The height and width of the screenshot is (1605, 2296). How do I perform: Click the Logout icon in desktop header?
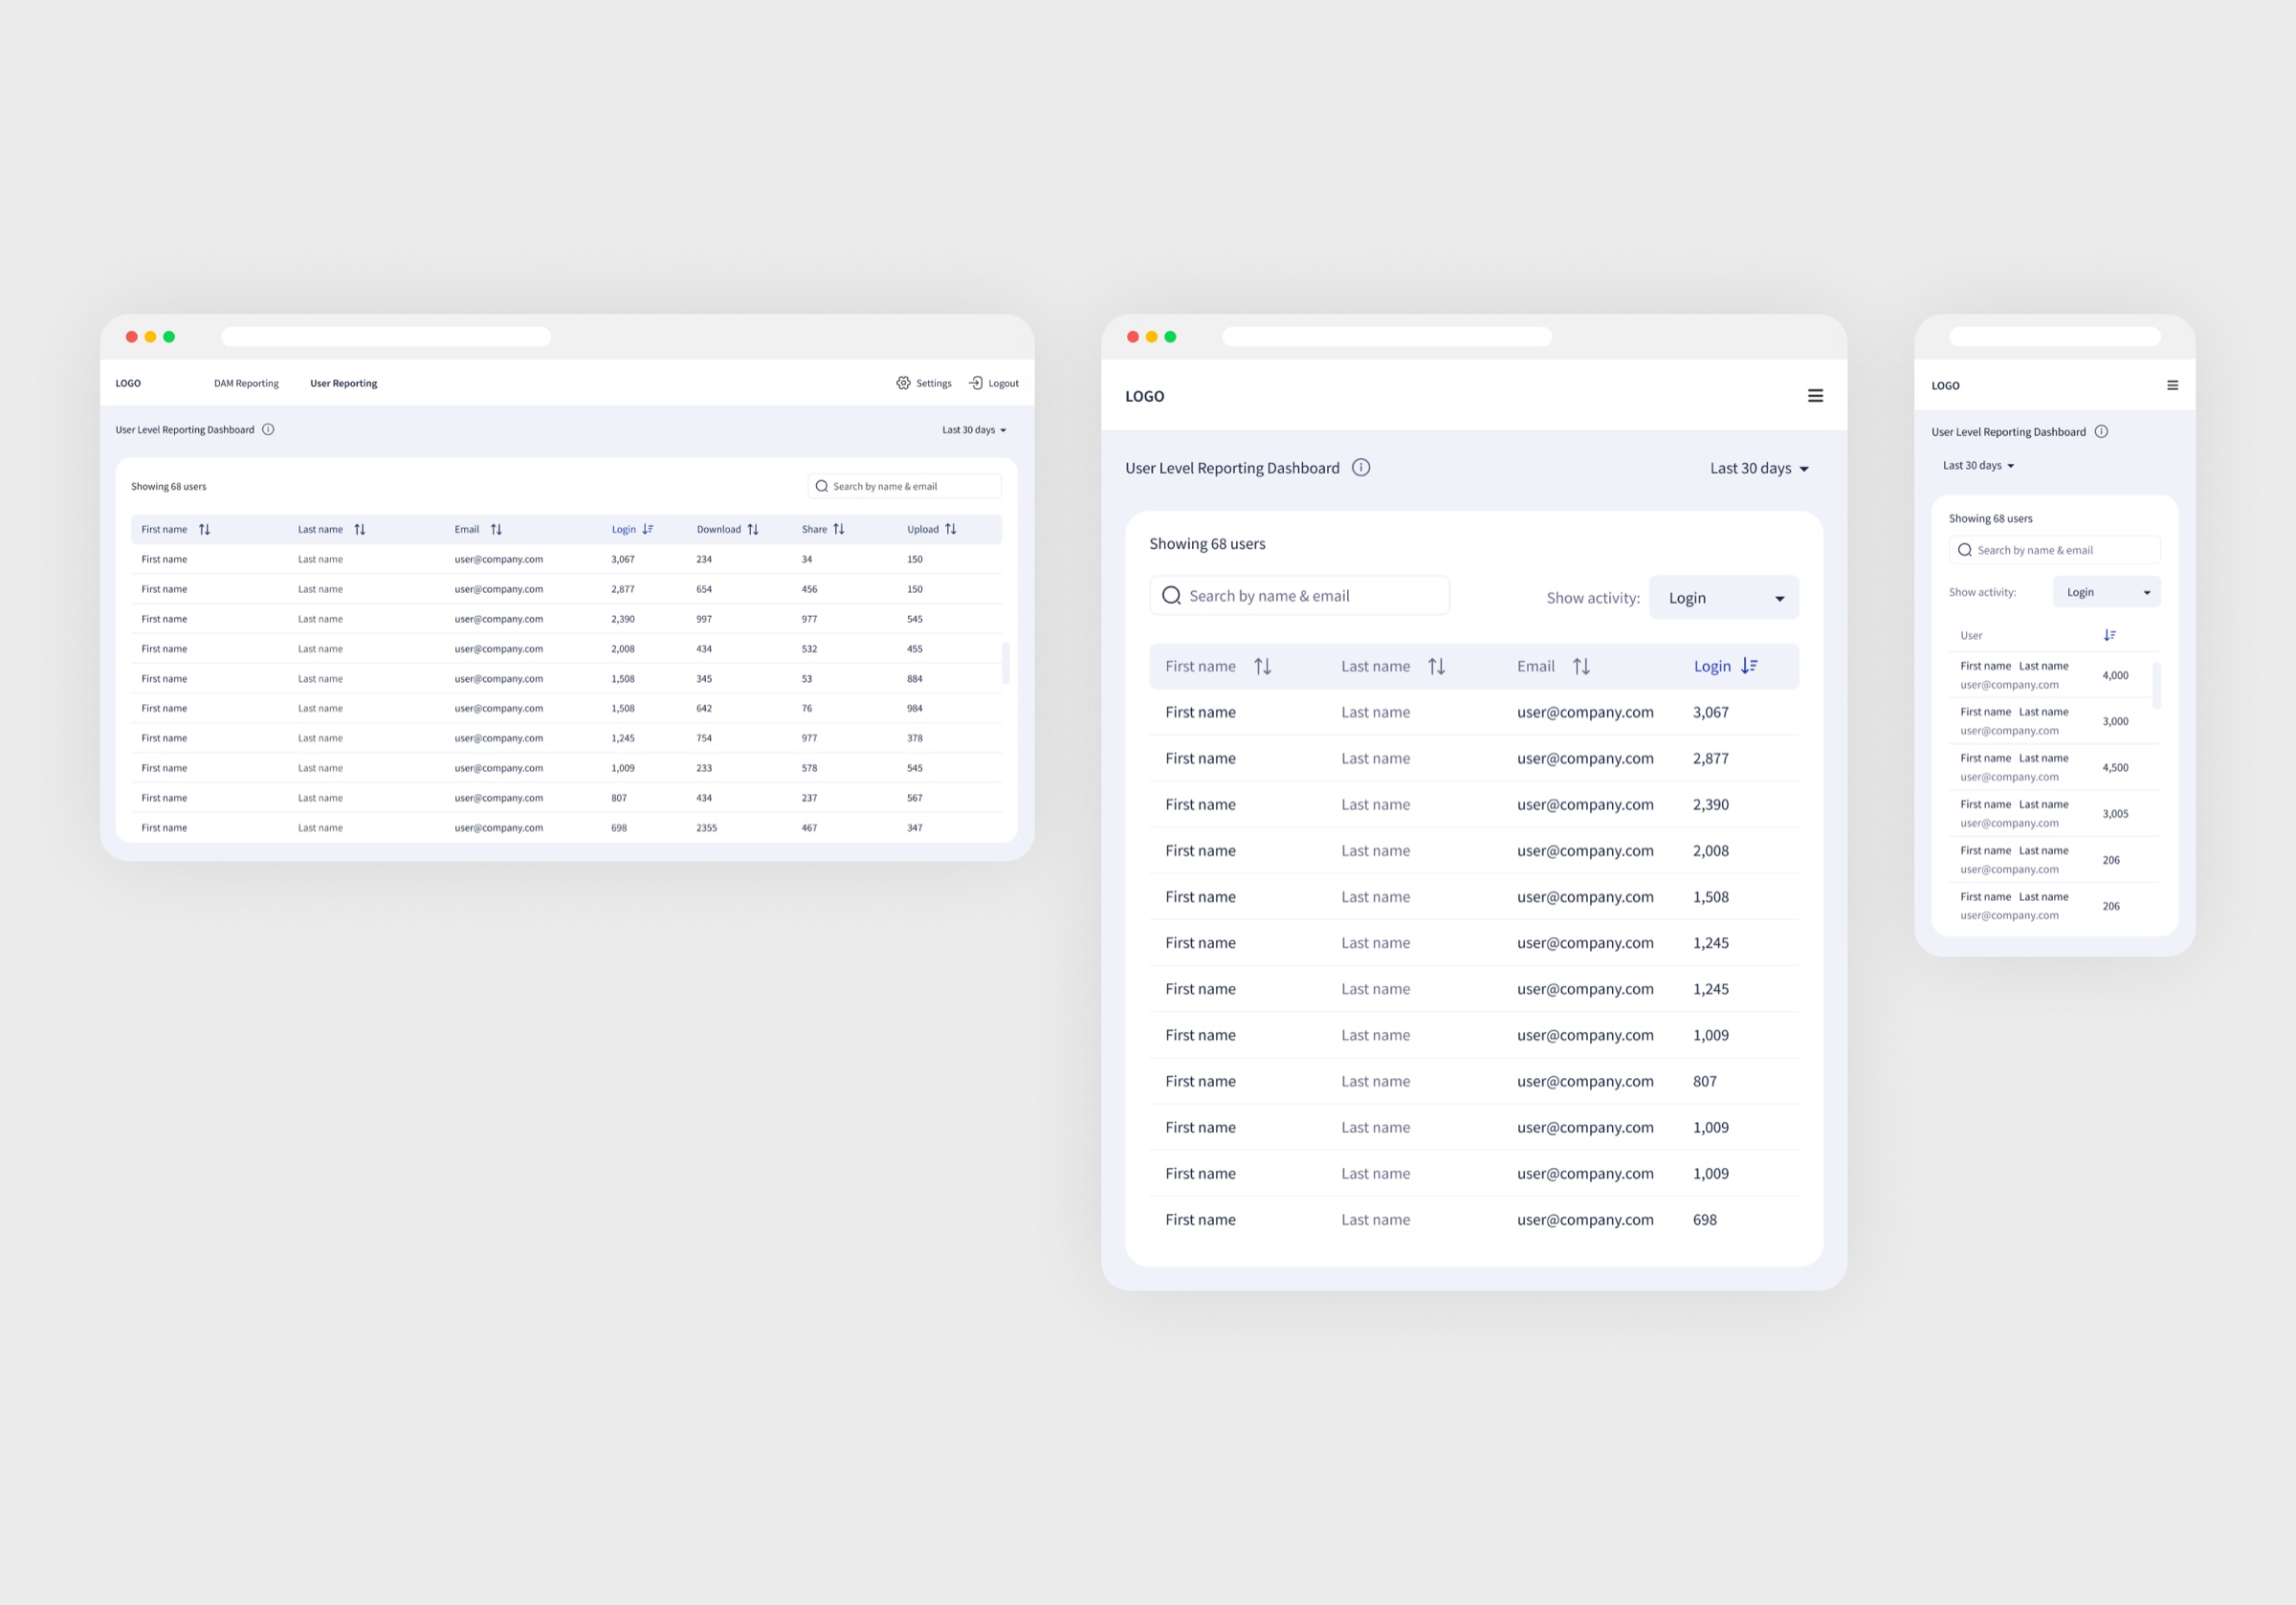coord(976,383)
